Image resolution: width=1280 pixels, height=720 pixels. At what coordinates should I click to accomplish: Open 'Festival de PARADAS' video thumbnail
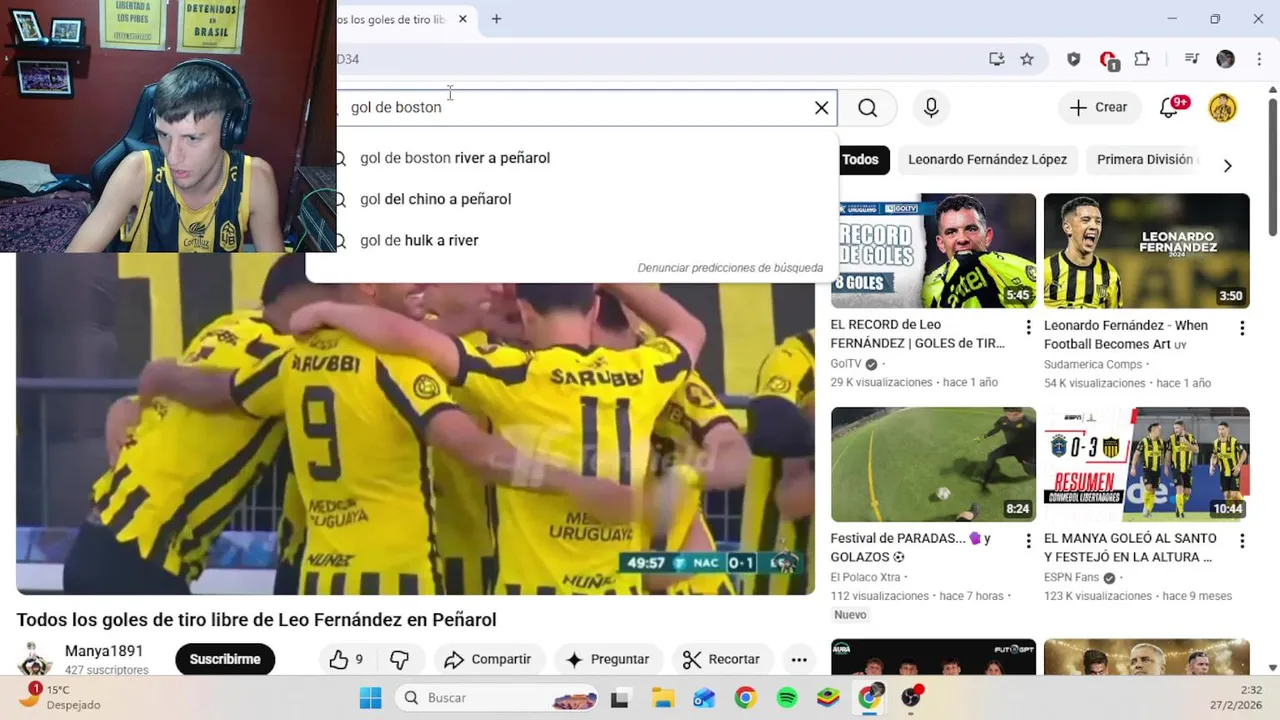(x=933, y=464)
